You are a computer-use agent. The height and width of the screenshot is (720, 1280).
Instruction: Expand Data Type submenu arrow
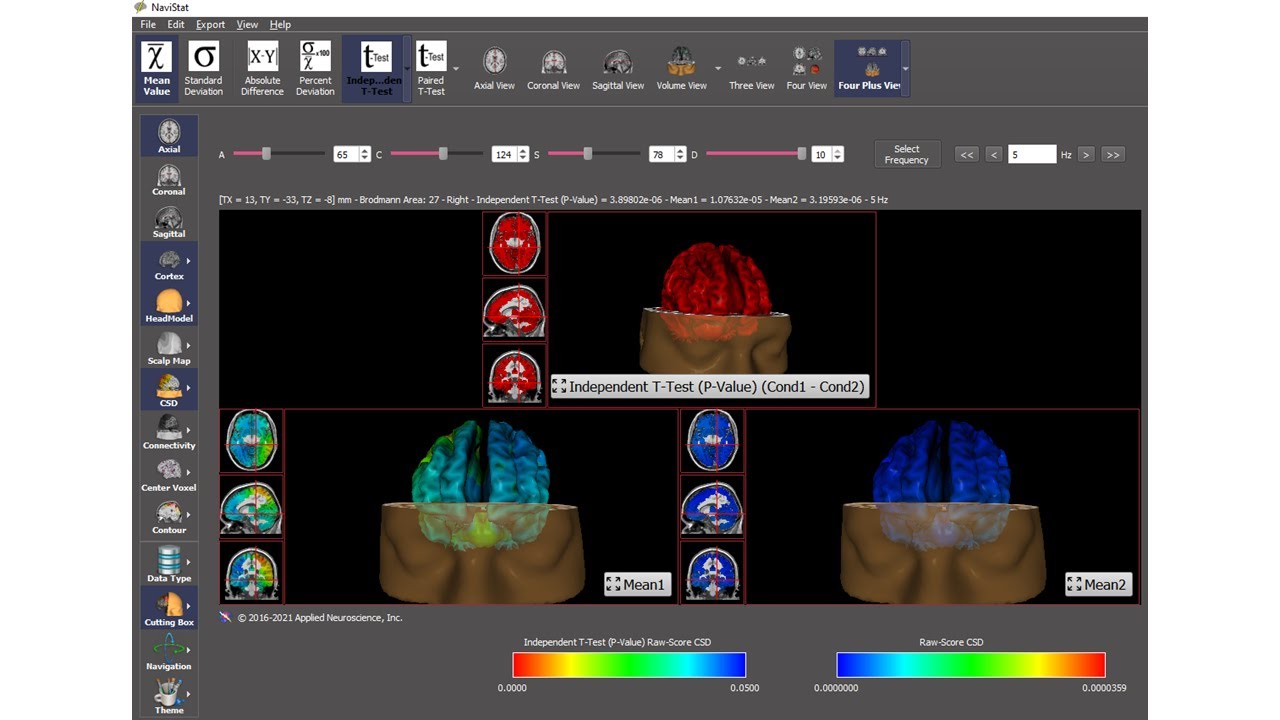(188, 562)
